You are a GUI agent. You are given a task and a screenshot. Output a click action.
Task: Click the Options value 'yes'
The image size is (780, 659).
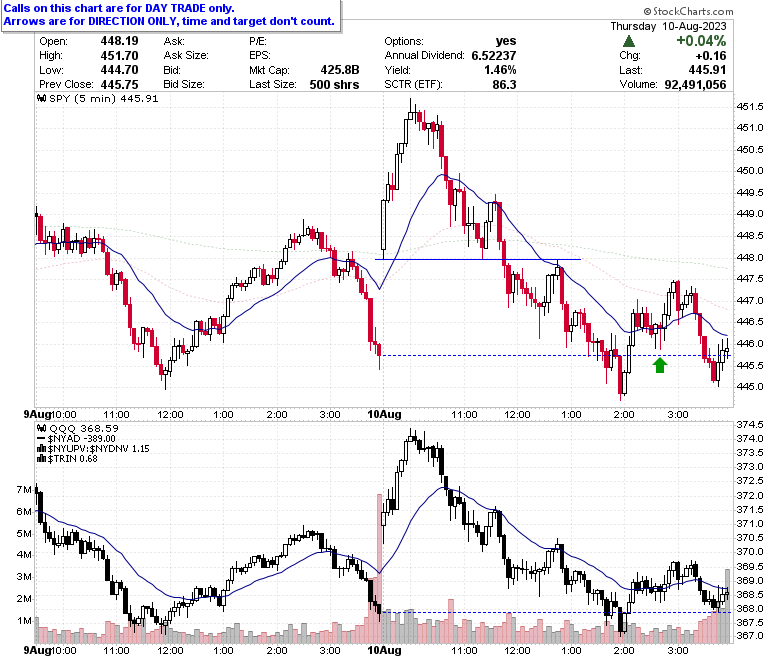click(506, 41)
